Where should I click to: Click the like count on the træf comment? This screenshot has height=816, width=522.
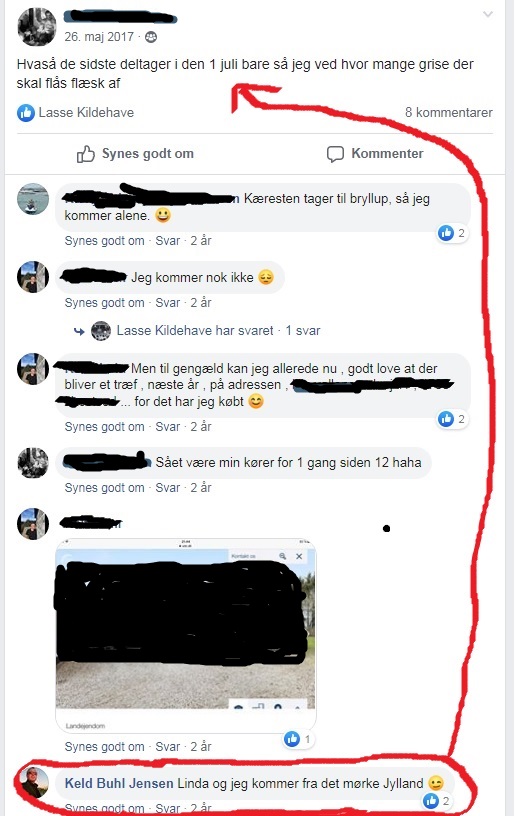452,419
